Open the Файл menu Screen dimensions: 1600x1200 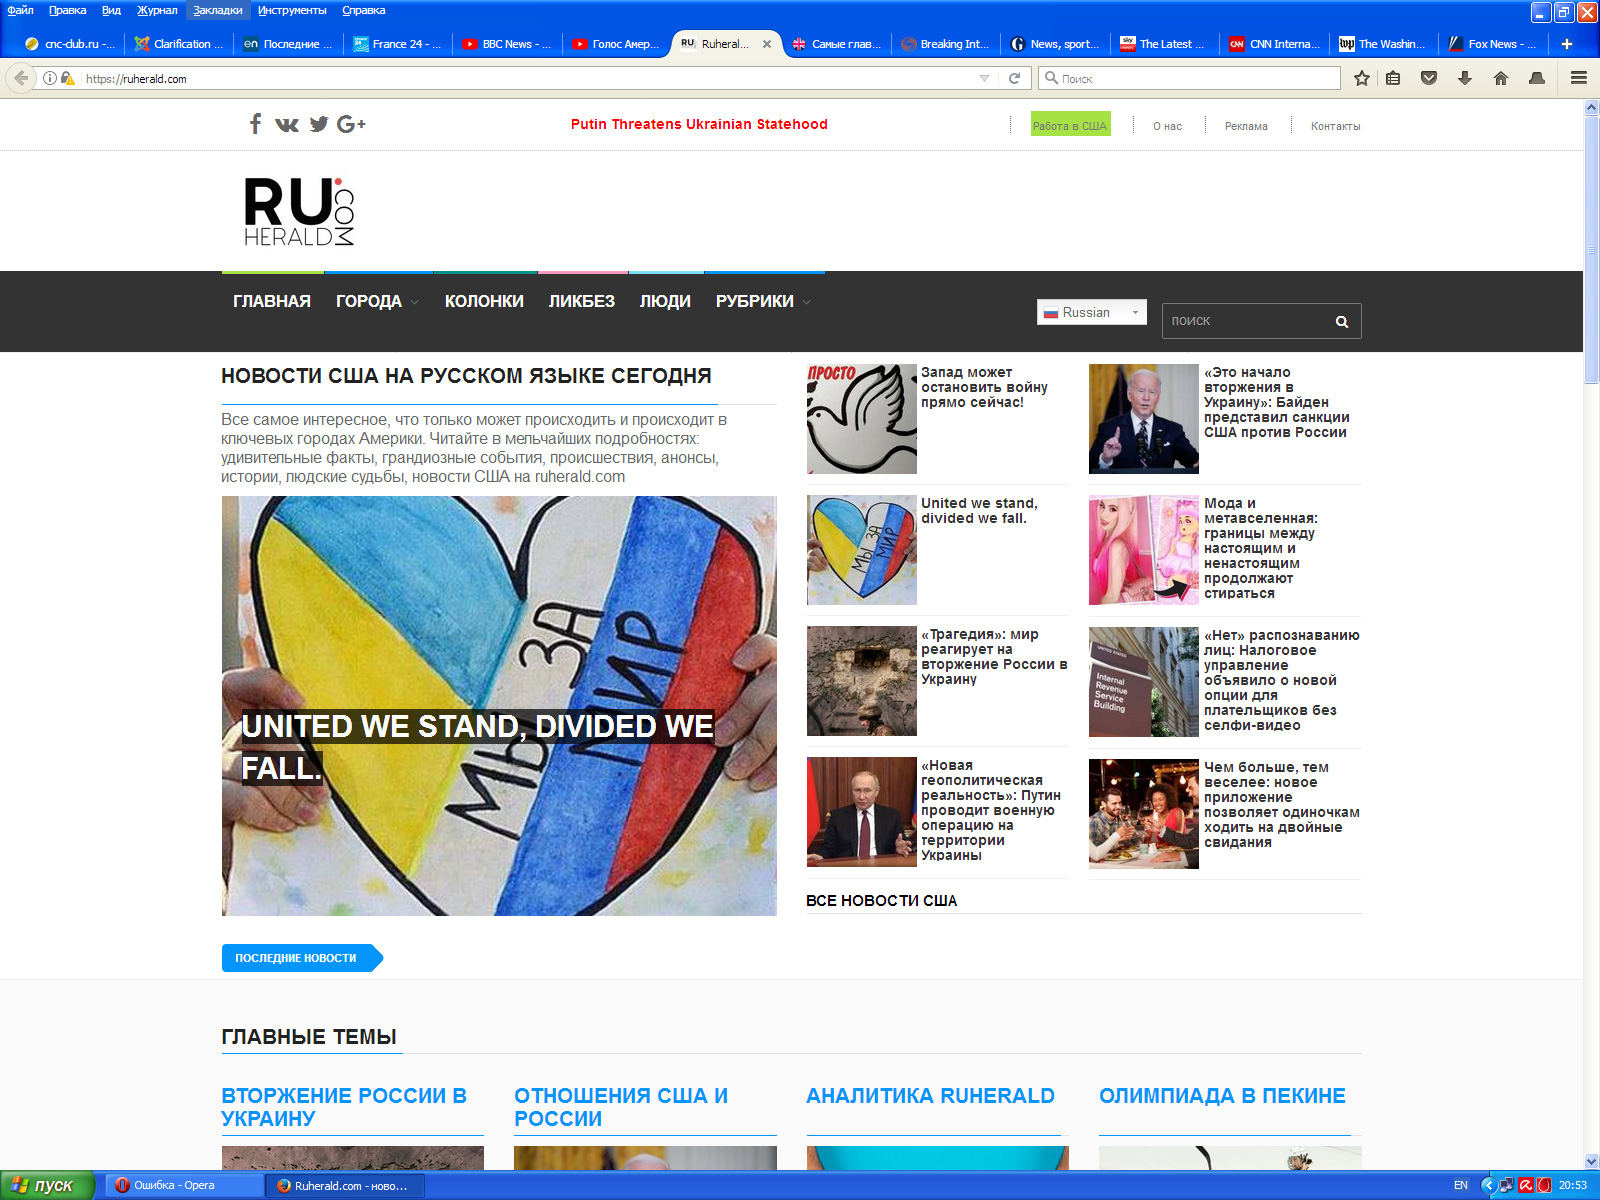coord(20,10)
